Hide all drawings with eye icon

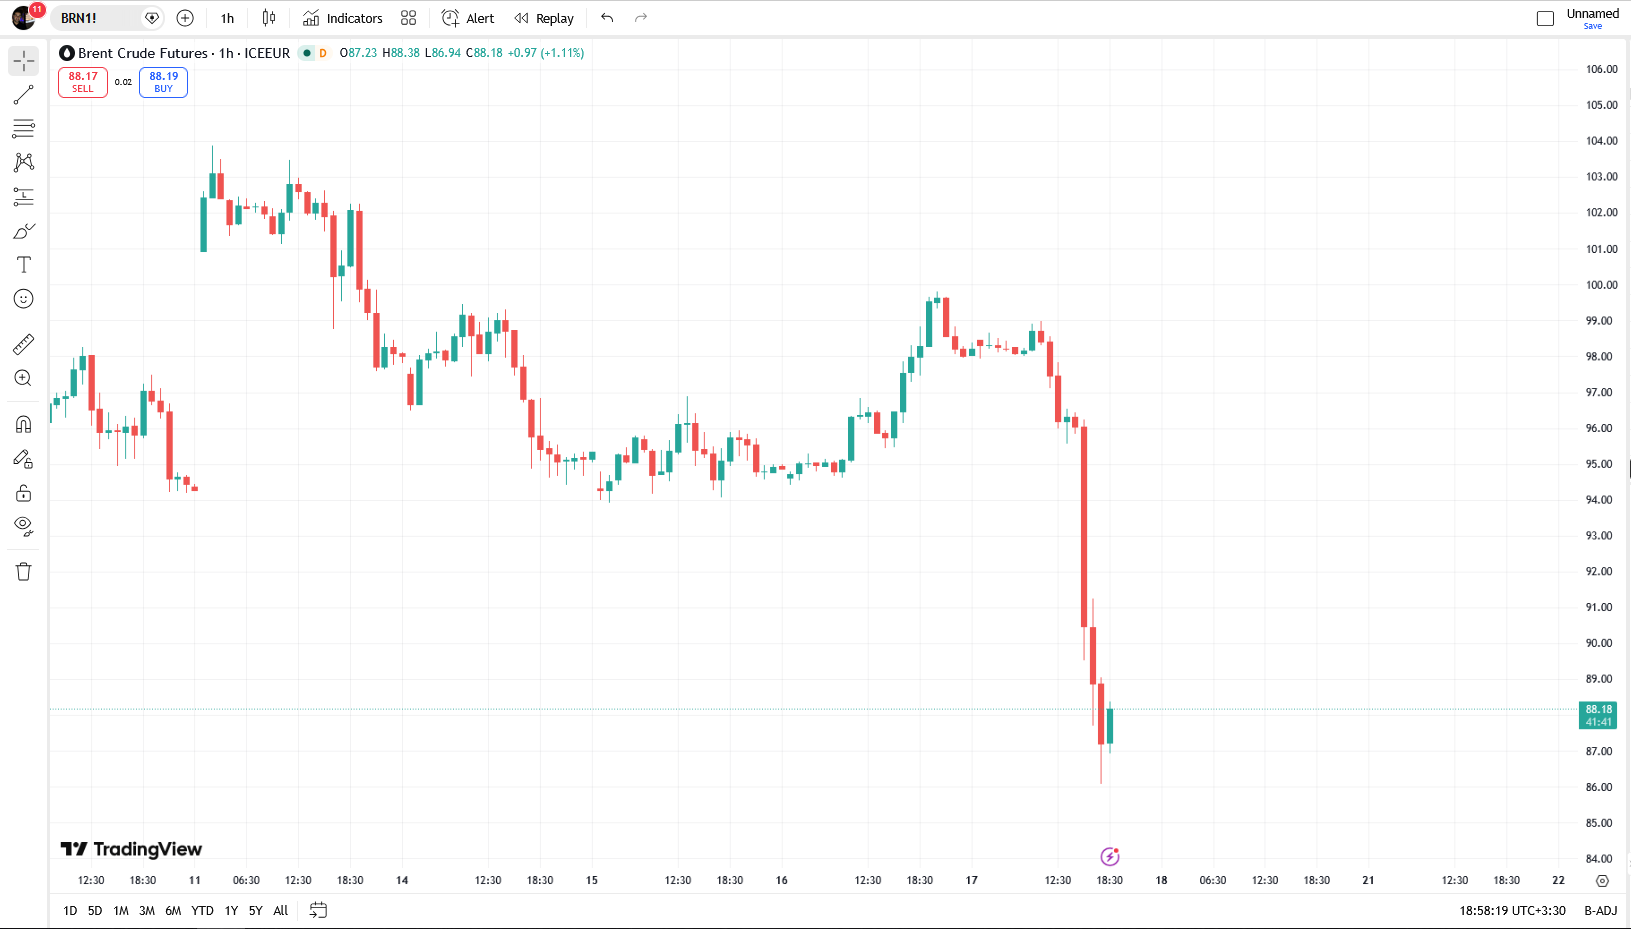[24, 526]
